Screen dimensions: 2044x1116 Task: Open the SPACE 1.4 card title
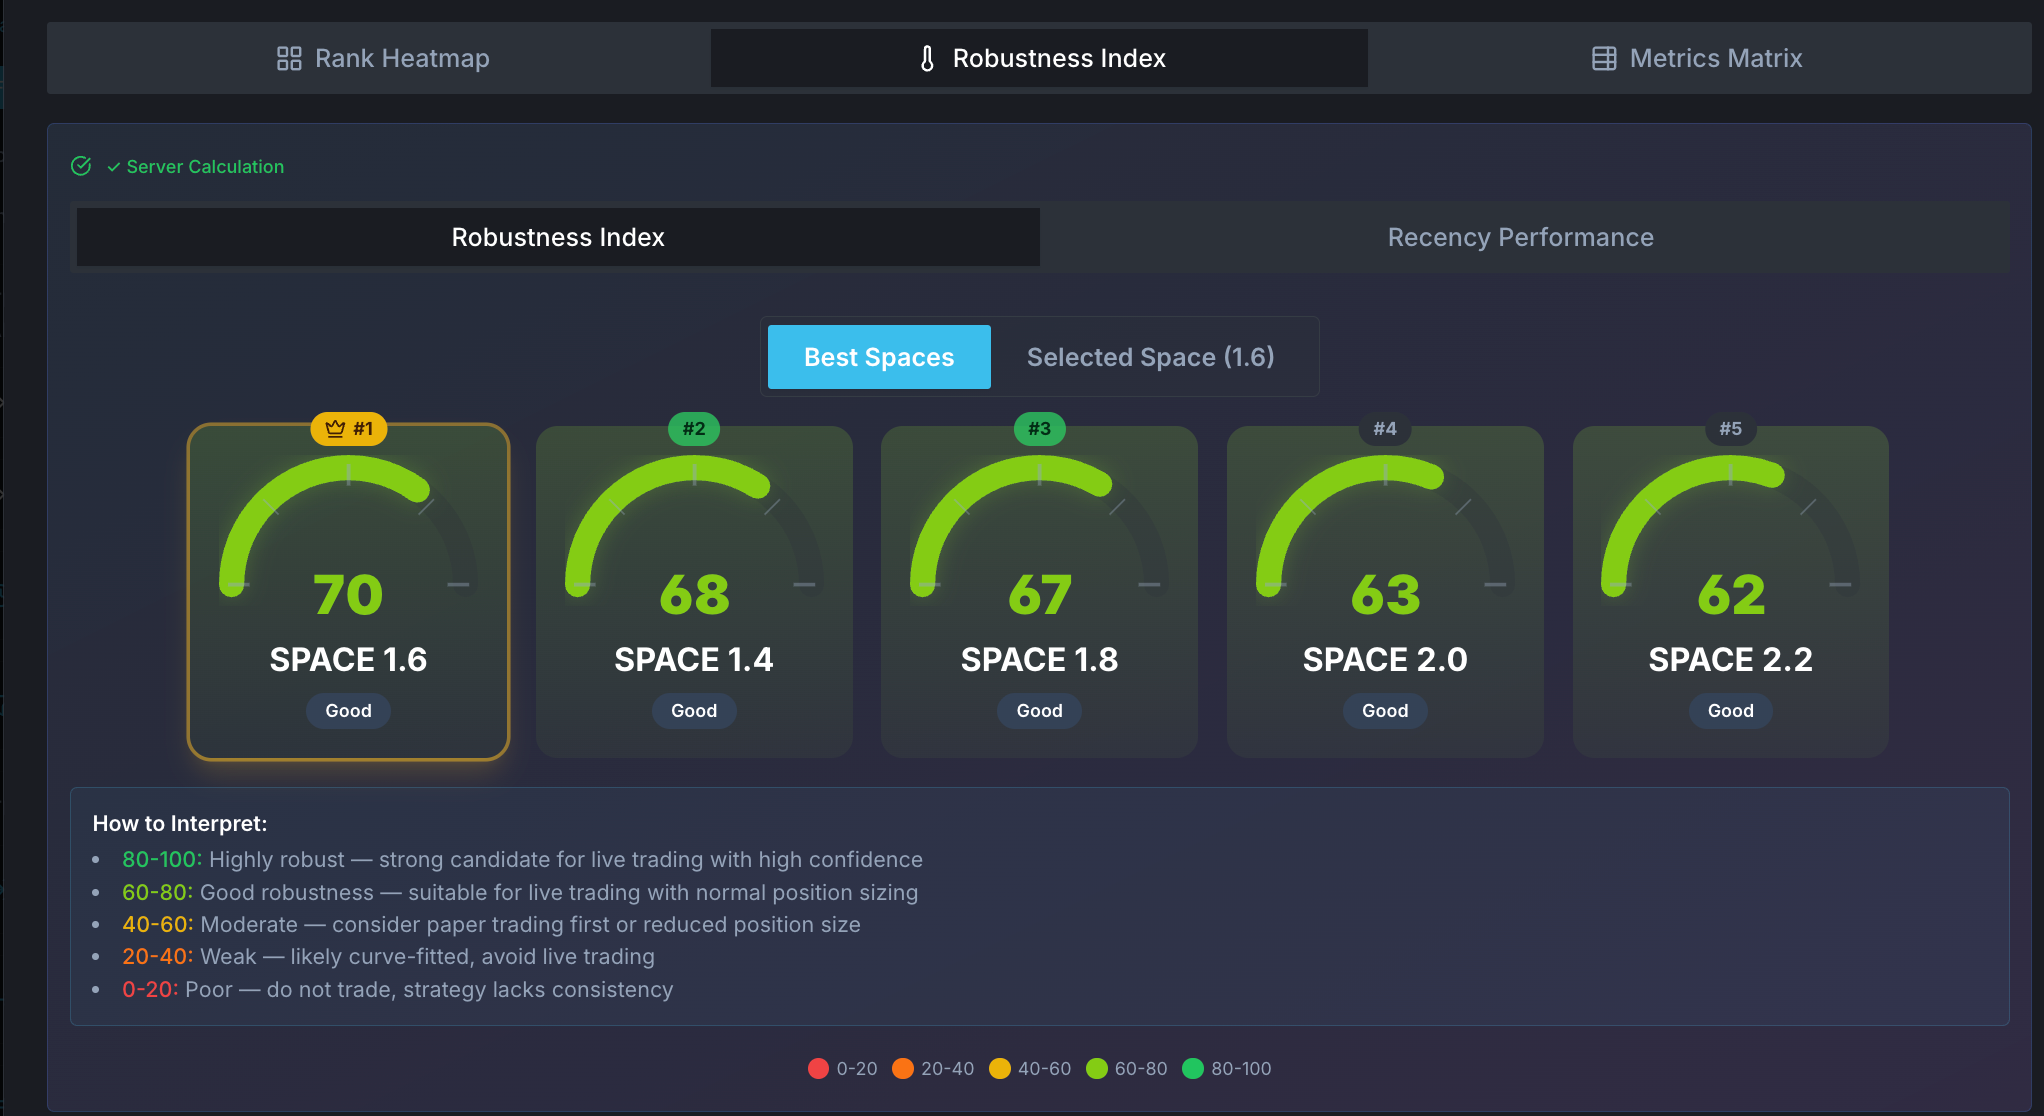pyautogui.click(x=694, y=659)
